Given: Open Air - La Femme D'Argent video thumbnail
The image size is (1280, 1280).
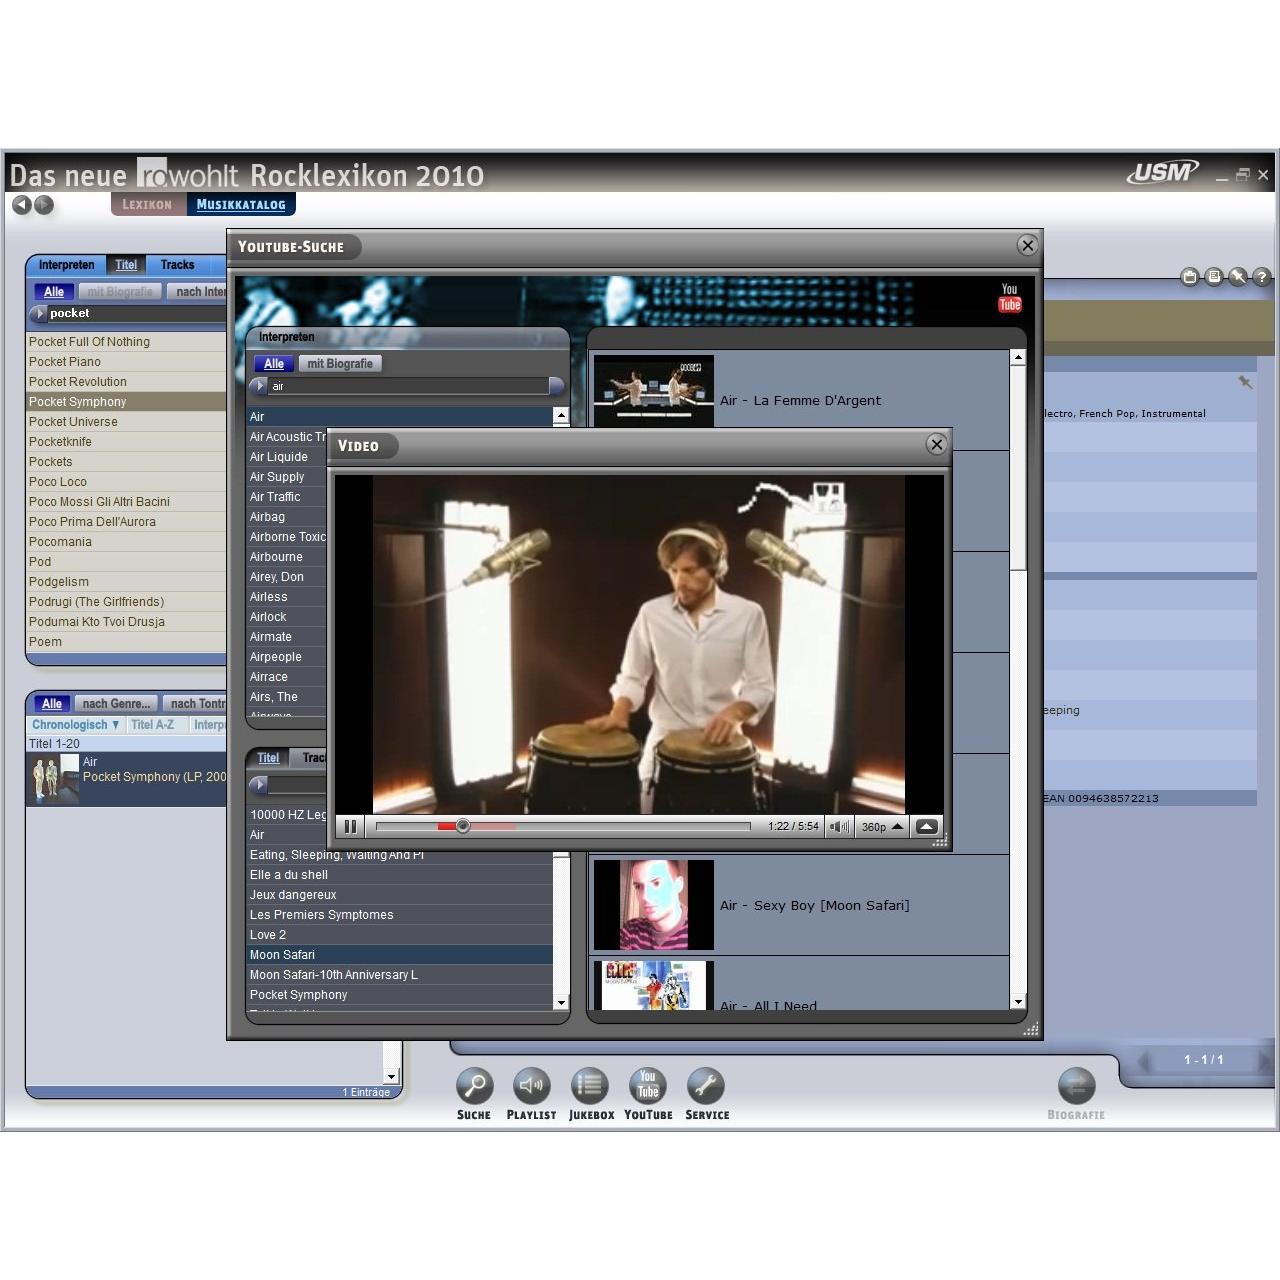Looking at the screenshot, I should pyautogui.click(x=654, y=392).
